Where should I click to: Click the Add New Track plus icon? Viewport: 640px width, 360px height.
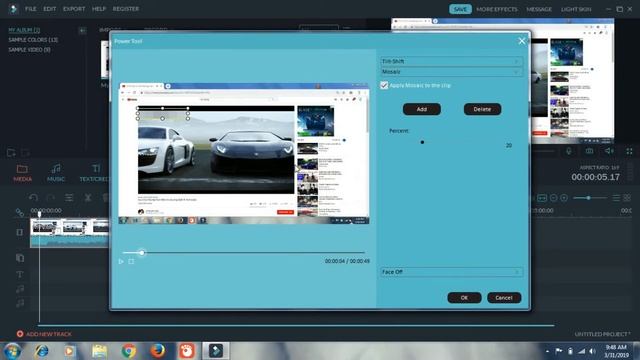pos(20,334)
